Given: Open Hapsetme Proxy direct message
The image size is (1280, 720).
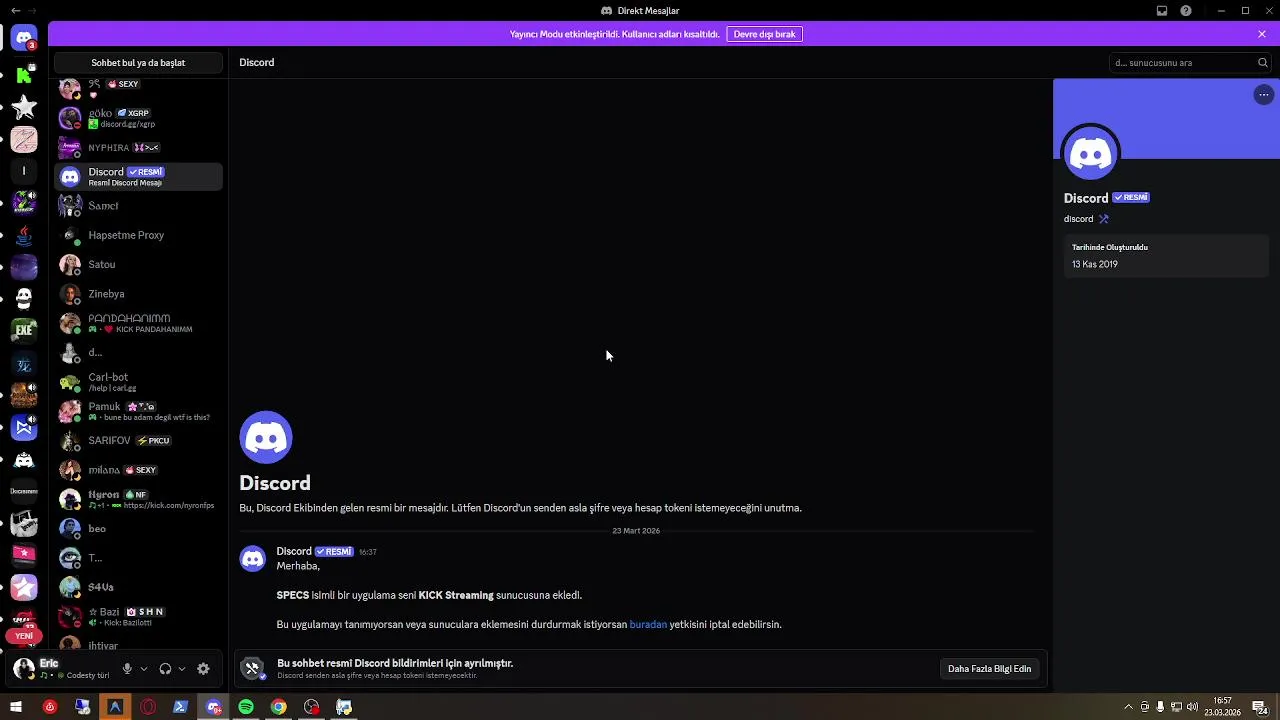Looking at the screenshot, I should click(138, 235).
